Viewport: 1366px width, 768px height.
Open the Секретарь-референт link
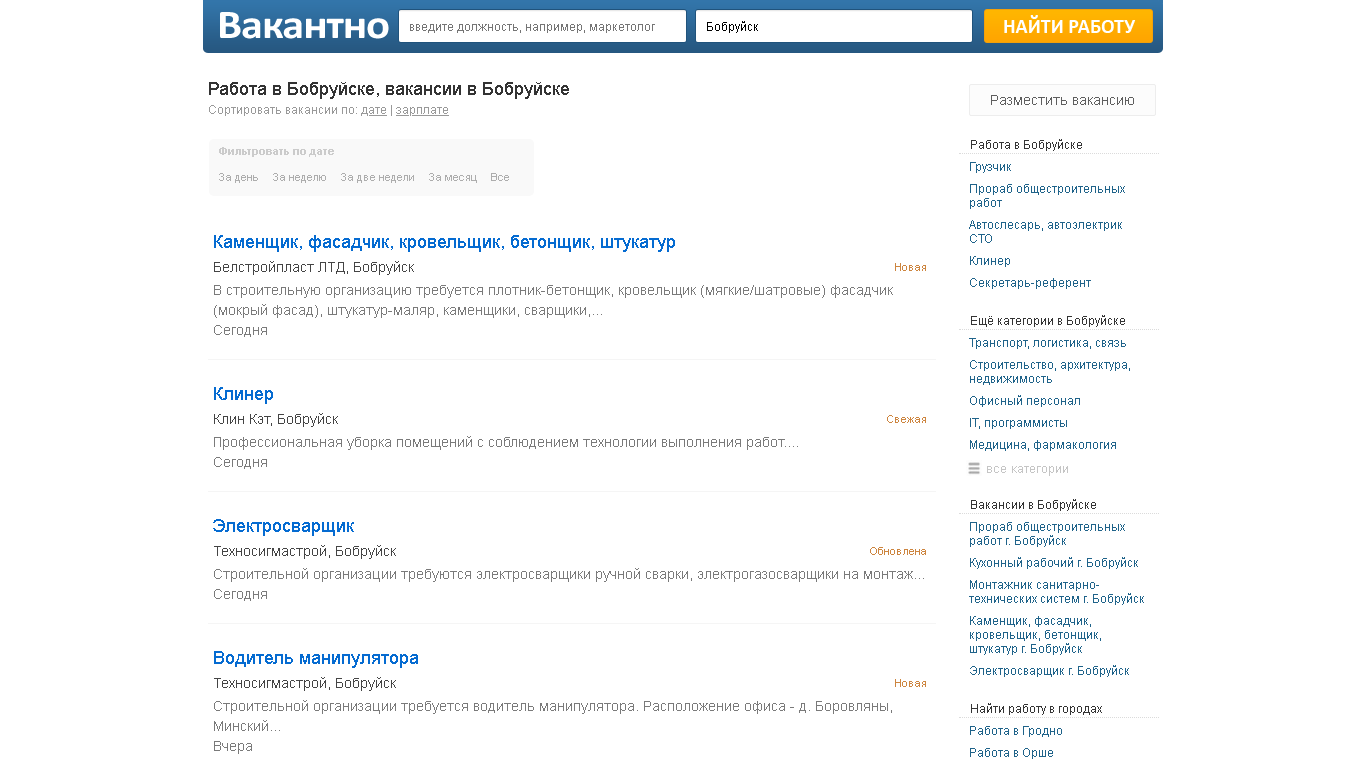tap(1030, 283)
